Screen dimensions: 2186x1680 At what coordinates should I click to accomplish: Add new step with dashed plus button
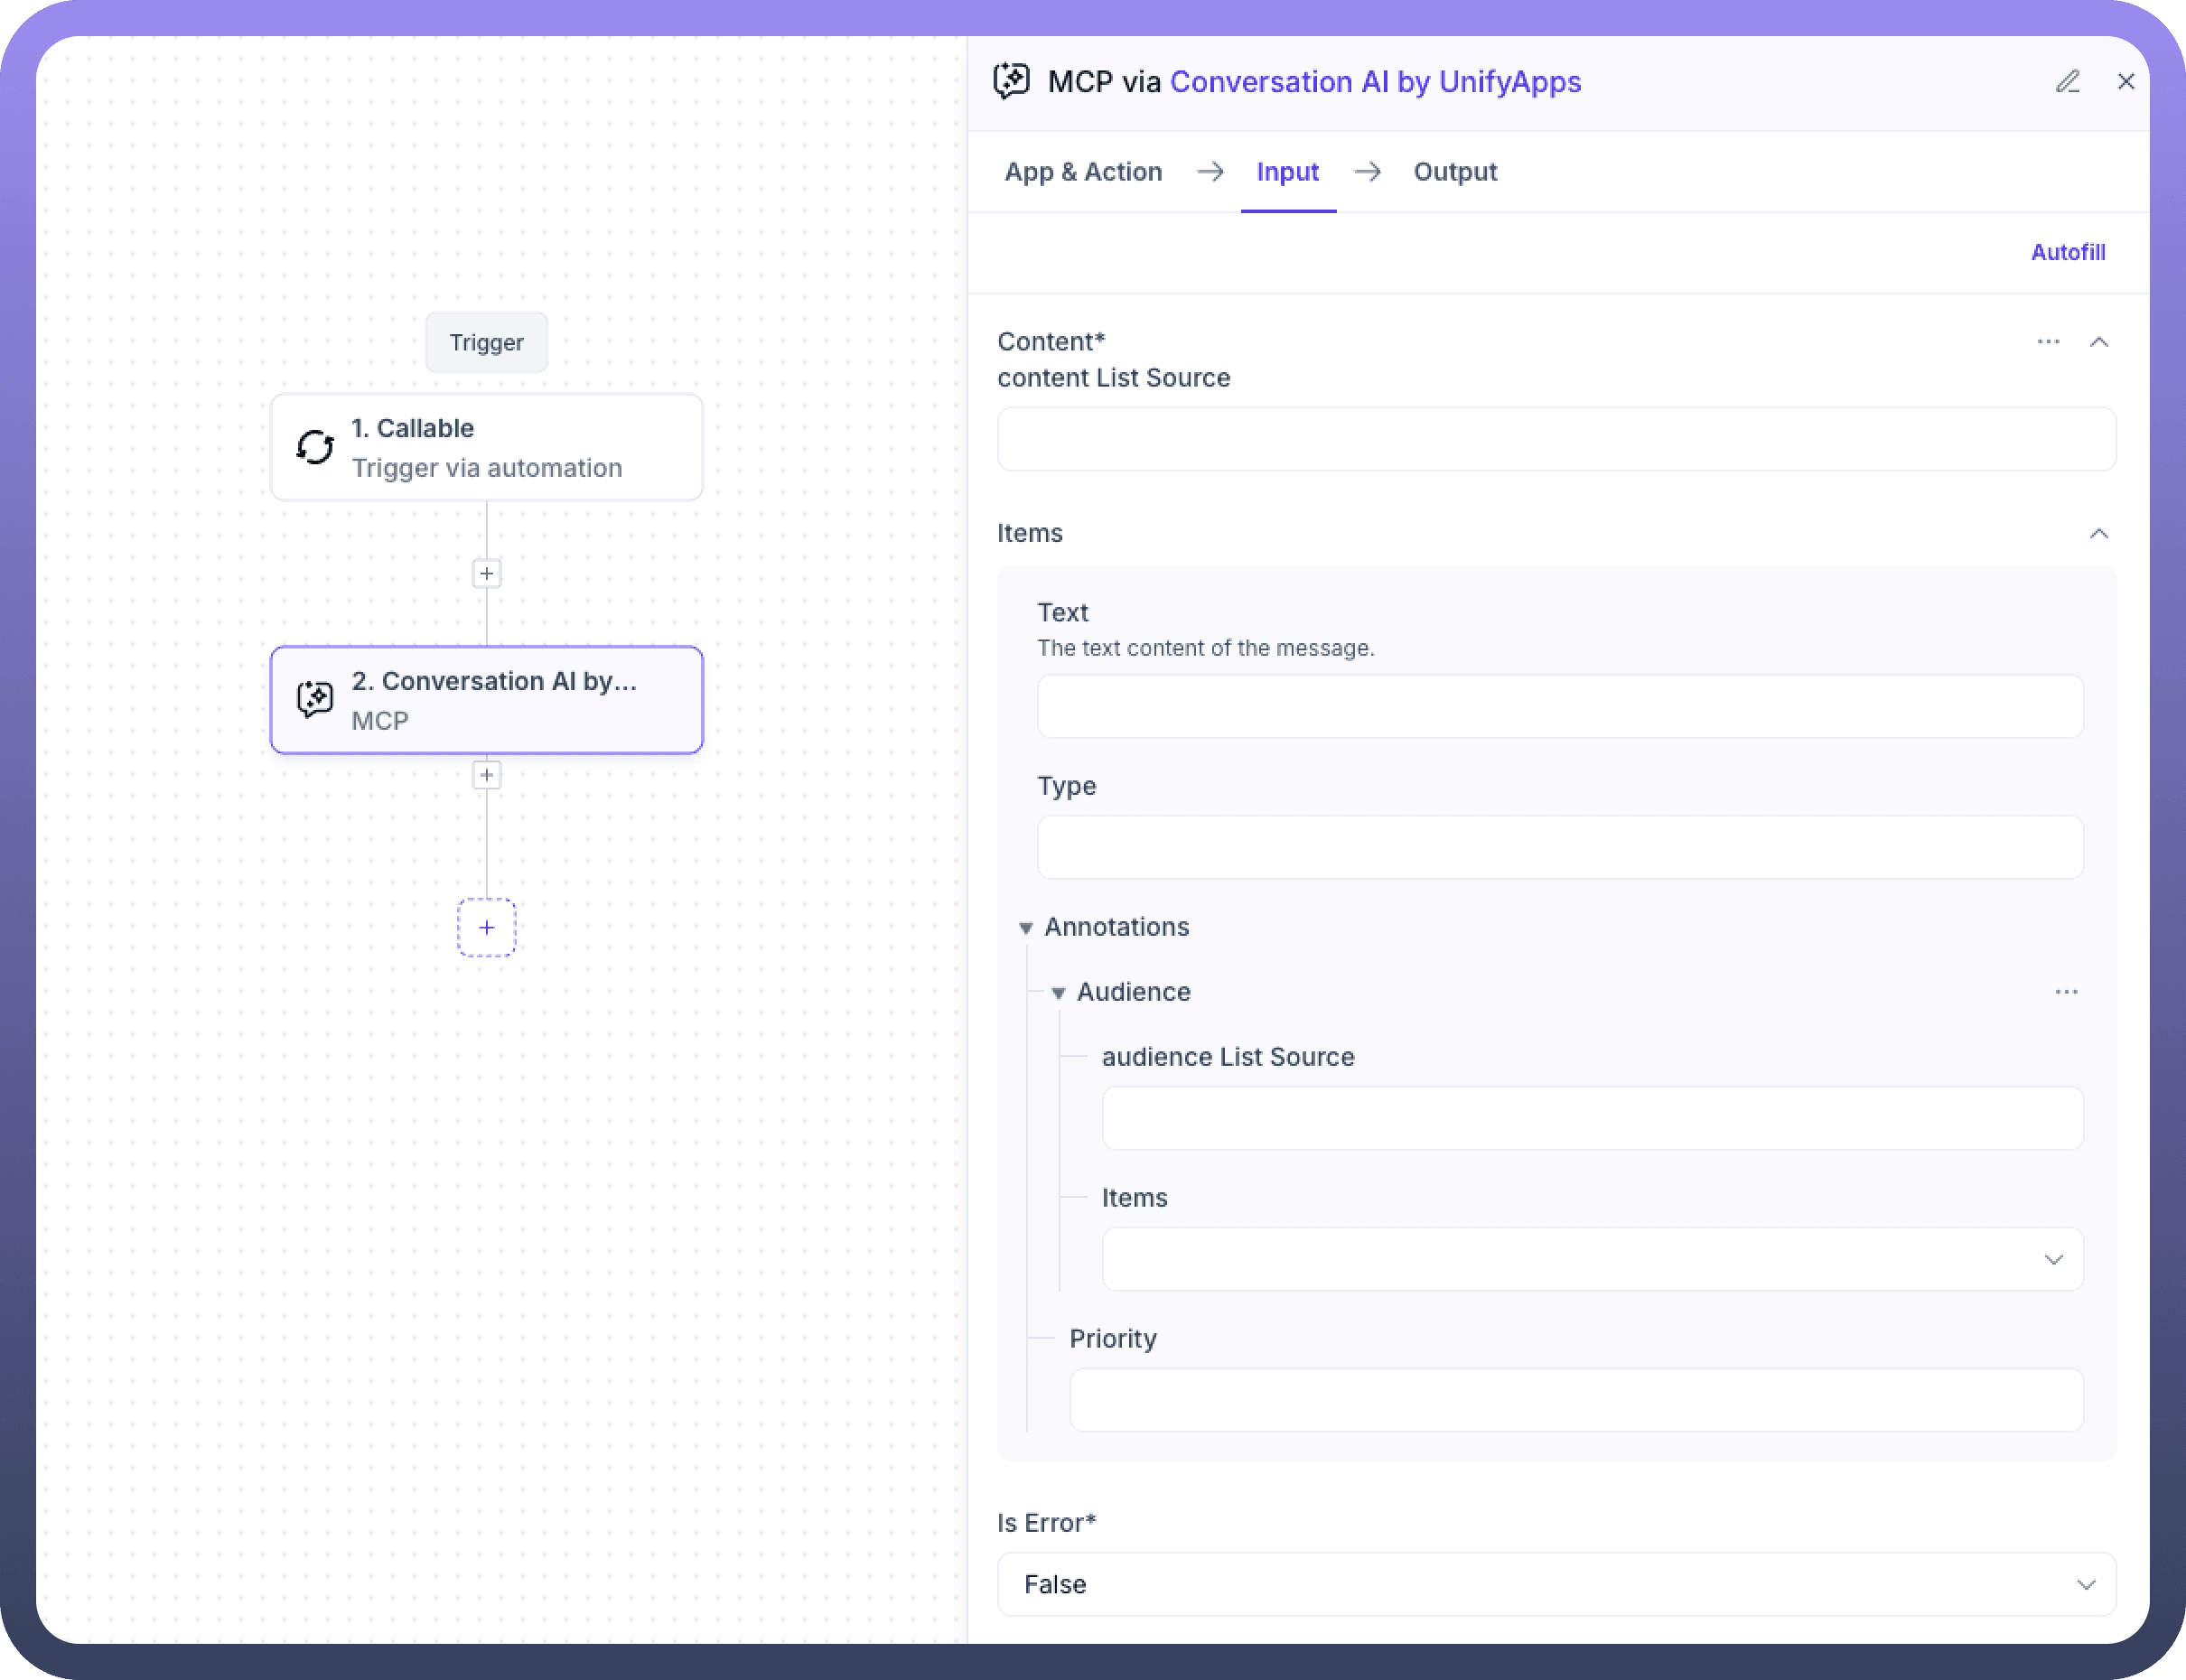point(486,927)
